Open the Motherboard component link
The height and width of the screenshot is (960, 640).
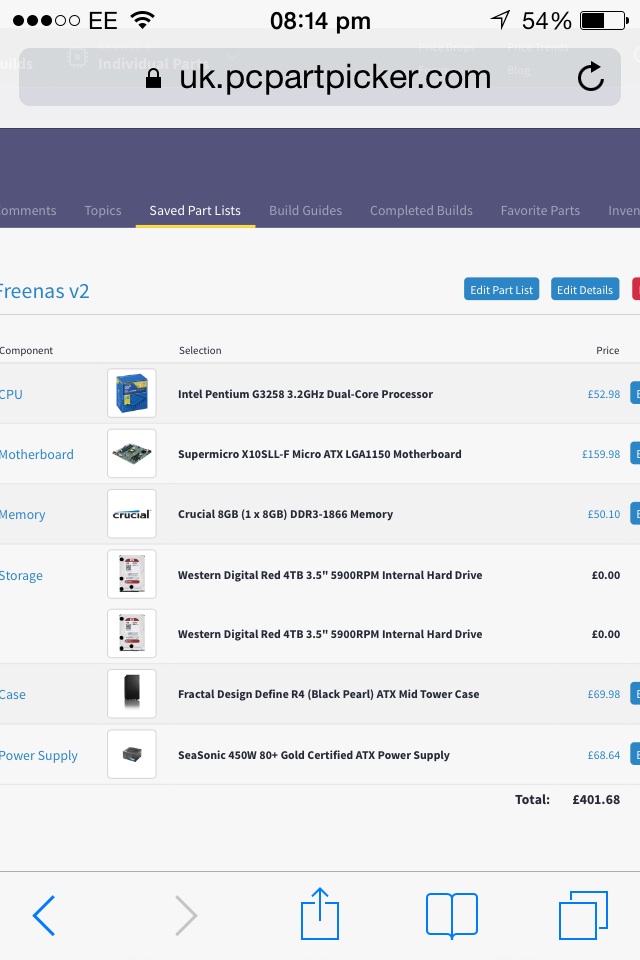click(37, 454)
